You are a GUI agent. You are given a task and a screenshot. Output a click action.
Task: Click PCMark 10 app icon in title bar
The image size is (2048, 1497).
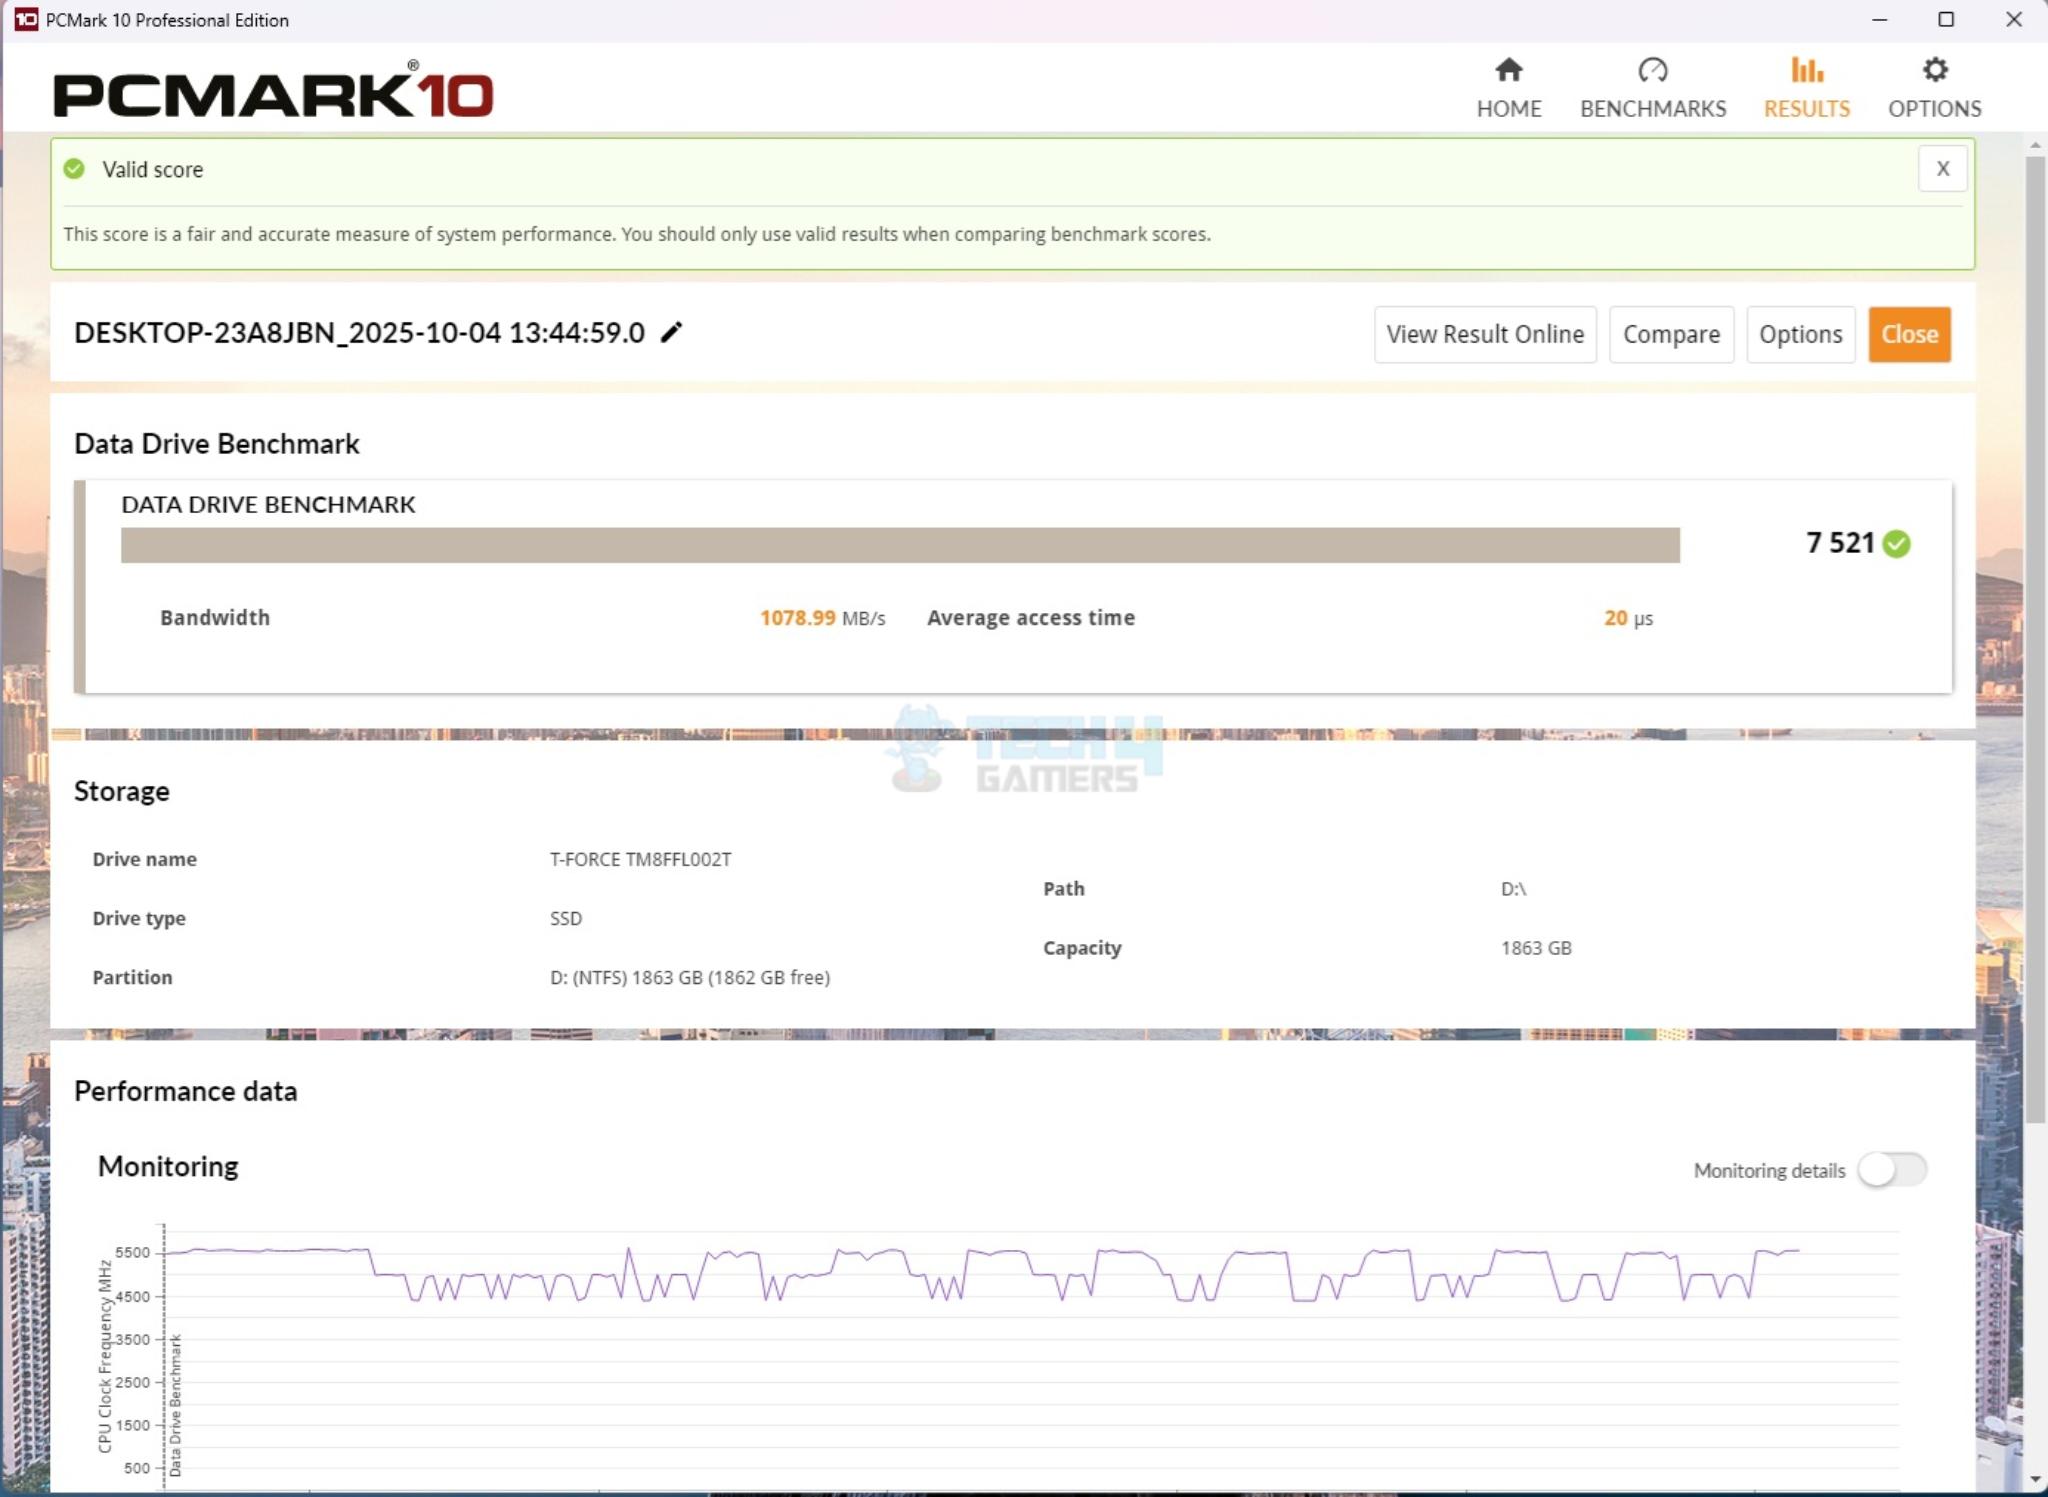click(26, 19)
